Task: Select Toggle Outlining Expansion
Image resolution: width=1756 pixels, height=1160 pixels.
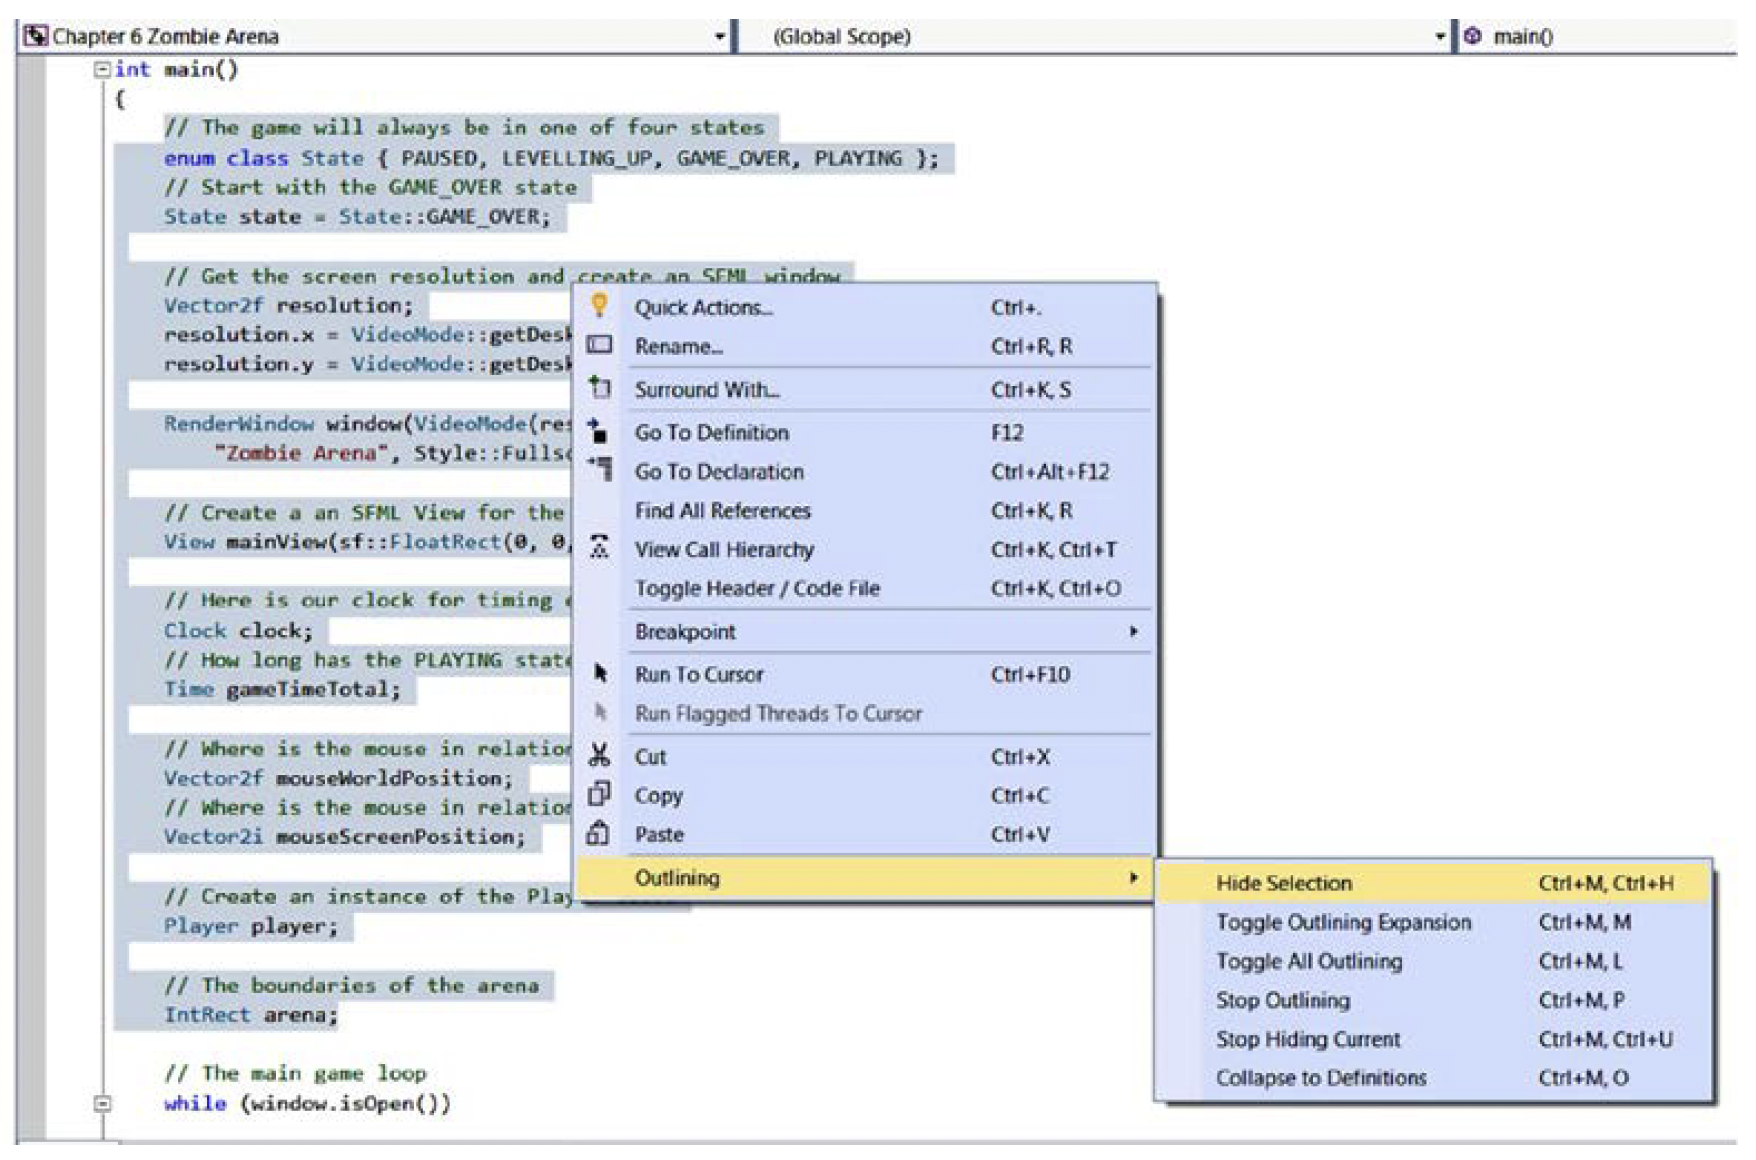Action: point(1434,922)
